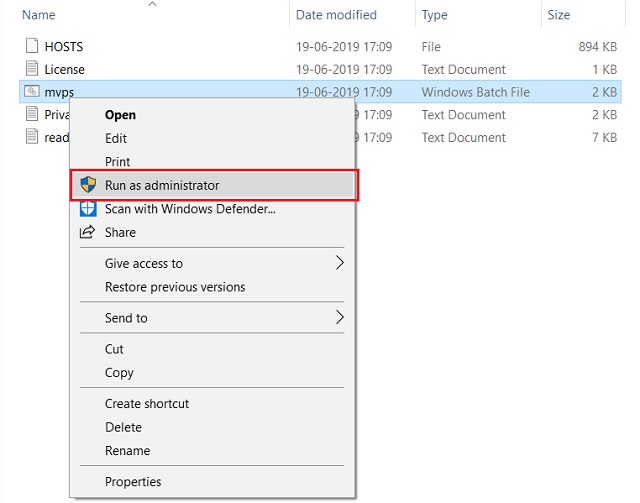Select Delete in the context menu
The width and height of the screenshot is (640, 503).
(x=124, y=427)
